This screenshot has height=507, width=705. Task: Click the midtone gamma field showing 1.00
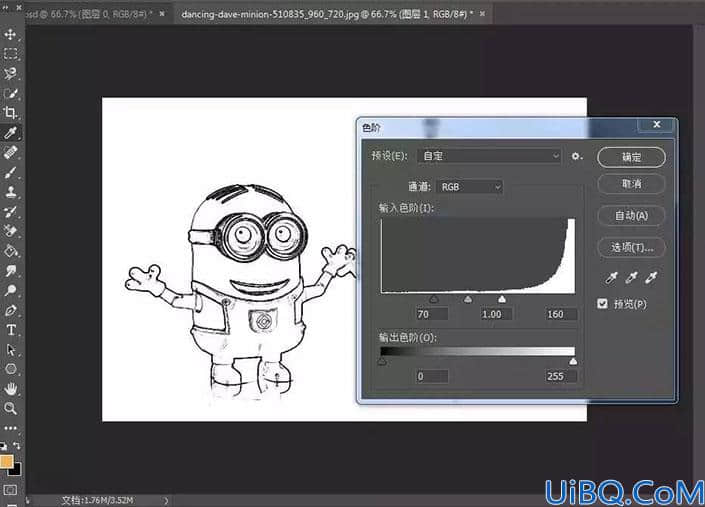tap(496, 314)
